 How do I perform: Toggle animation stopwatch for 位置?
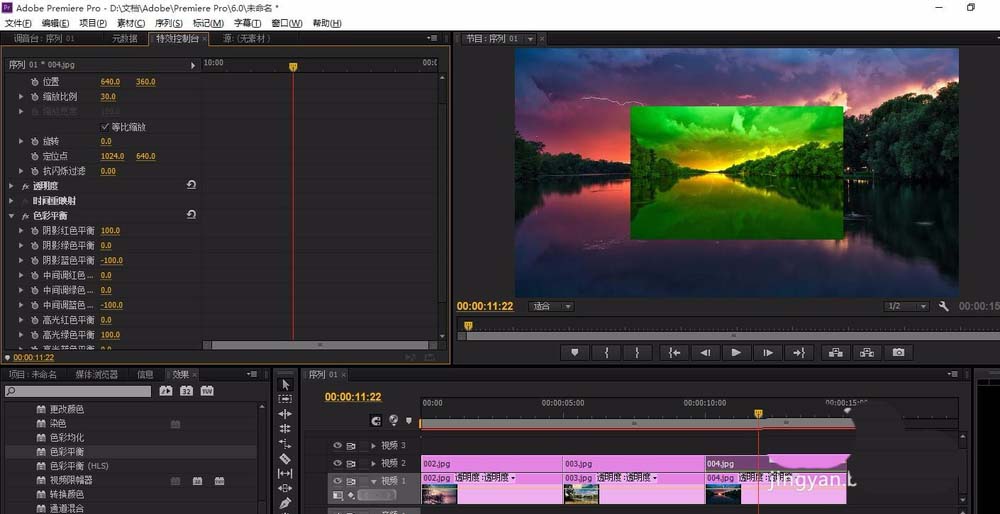(x=34, y=82)
